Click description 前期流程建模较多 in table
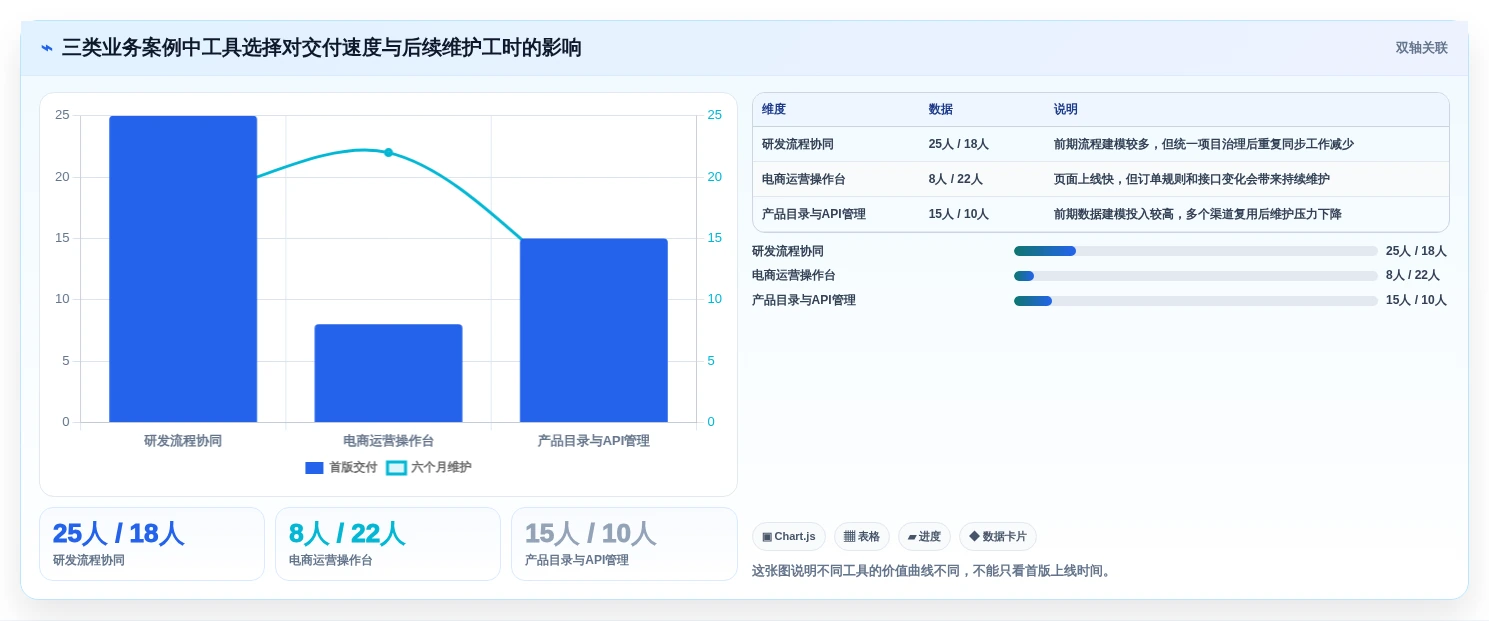Image resolution: width=1489 pixels, height=621 pixels. click(1204, 144)
